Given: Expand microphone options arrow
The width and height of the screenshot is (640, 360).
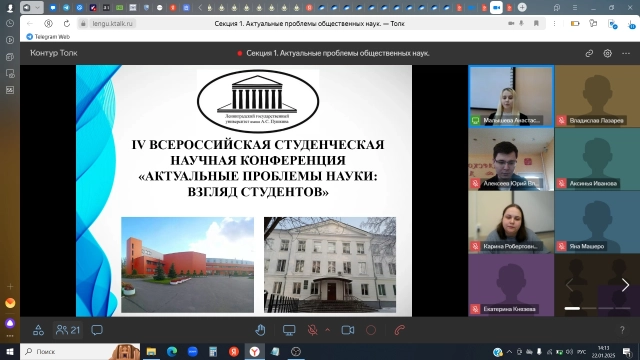Looking at the screenshot, I should pyautogui.click(x=327, y=330).
